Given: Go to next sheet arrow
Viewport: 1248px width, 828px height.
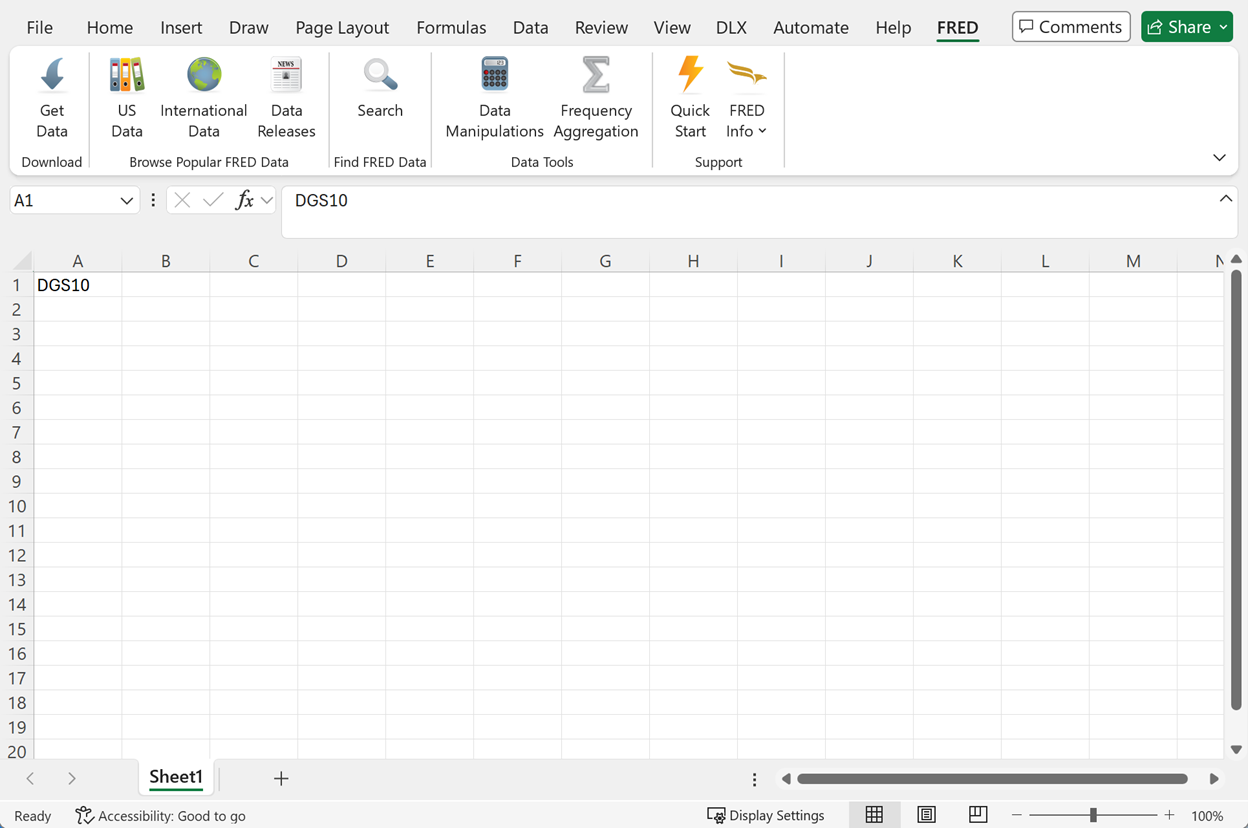Looking at the screenshot, I should tap(72, 778).
